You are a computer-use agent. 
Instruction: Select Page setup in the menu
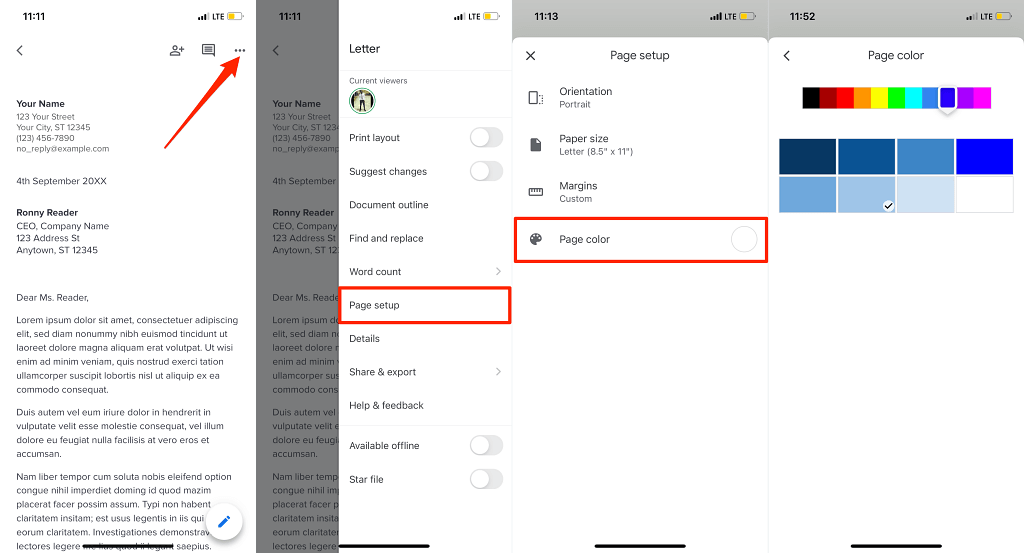click(424, 305)
